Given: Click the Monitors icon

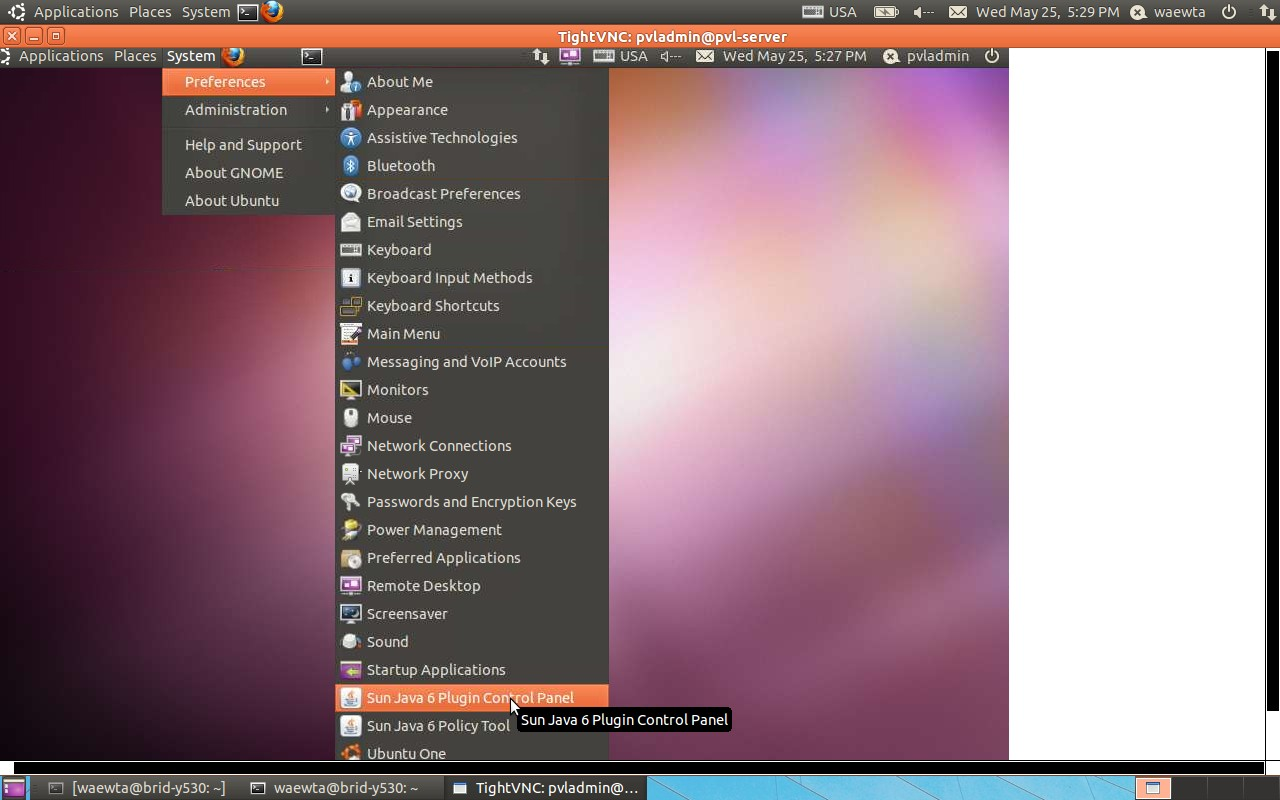Looking at the screenshot, I should 350,390.
